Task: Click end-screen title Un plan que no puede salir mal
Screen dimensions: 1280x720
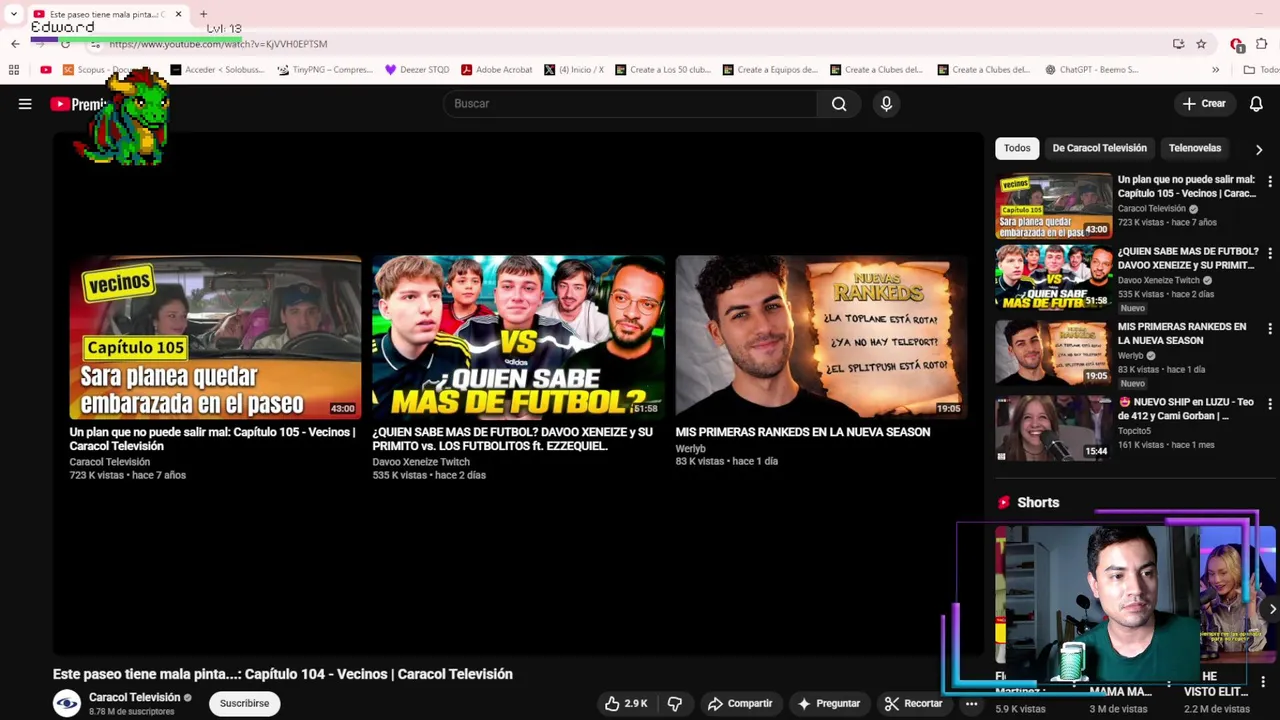Action: 212,439
